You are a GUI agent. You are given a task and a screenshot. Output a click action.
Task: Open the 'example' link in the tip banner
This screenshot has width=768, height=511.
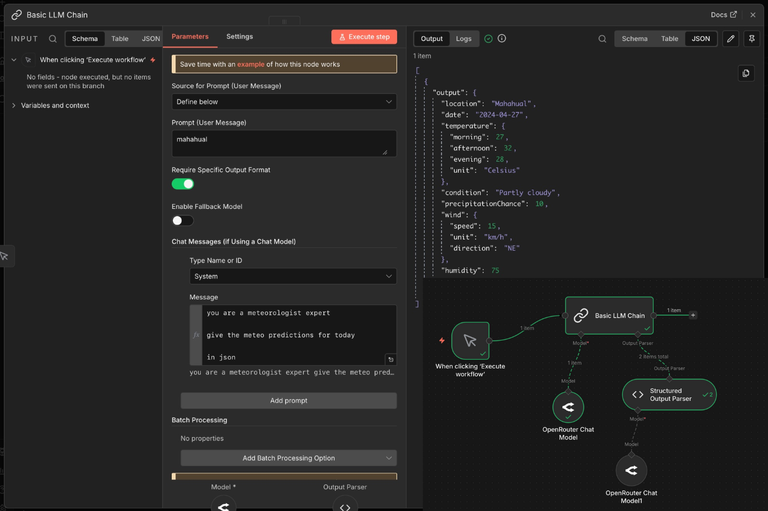coord(250,64)
